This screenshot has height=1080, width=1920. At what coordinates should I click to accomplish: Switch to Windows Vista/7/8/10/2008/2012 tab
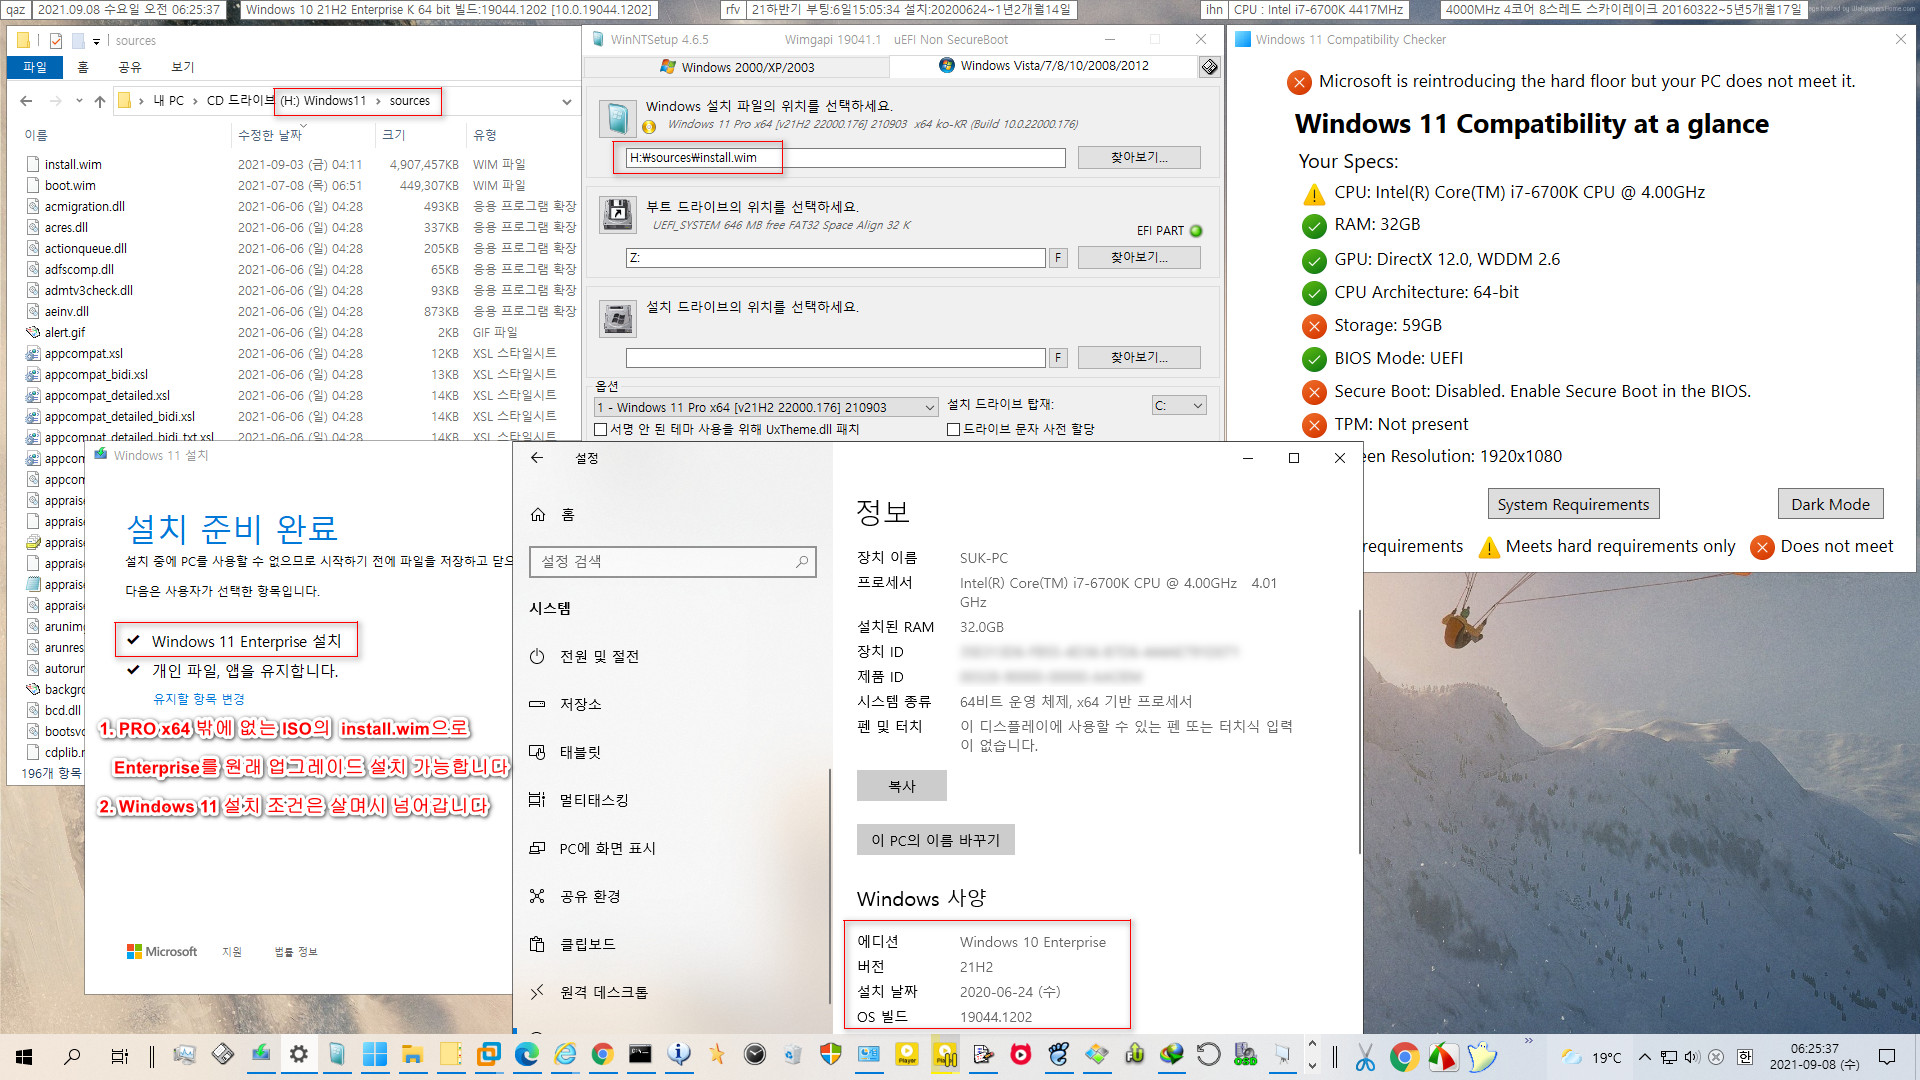click(1043, 66)
